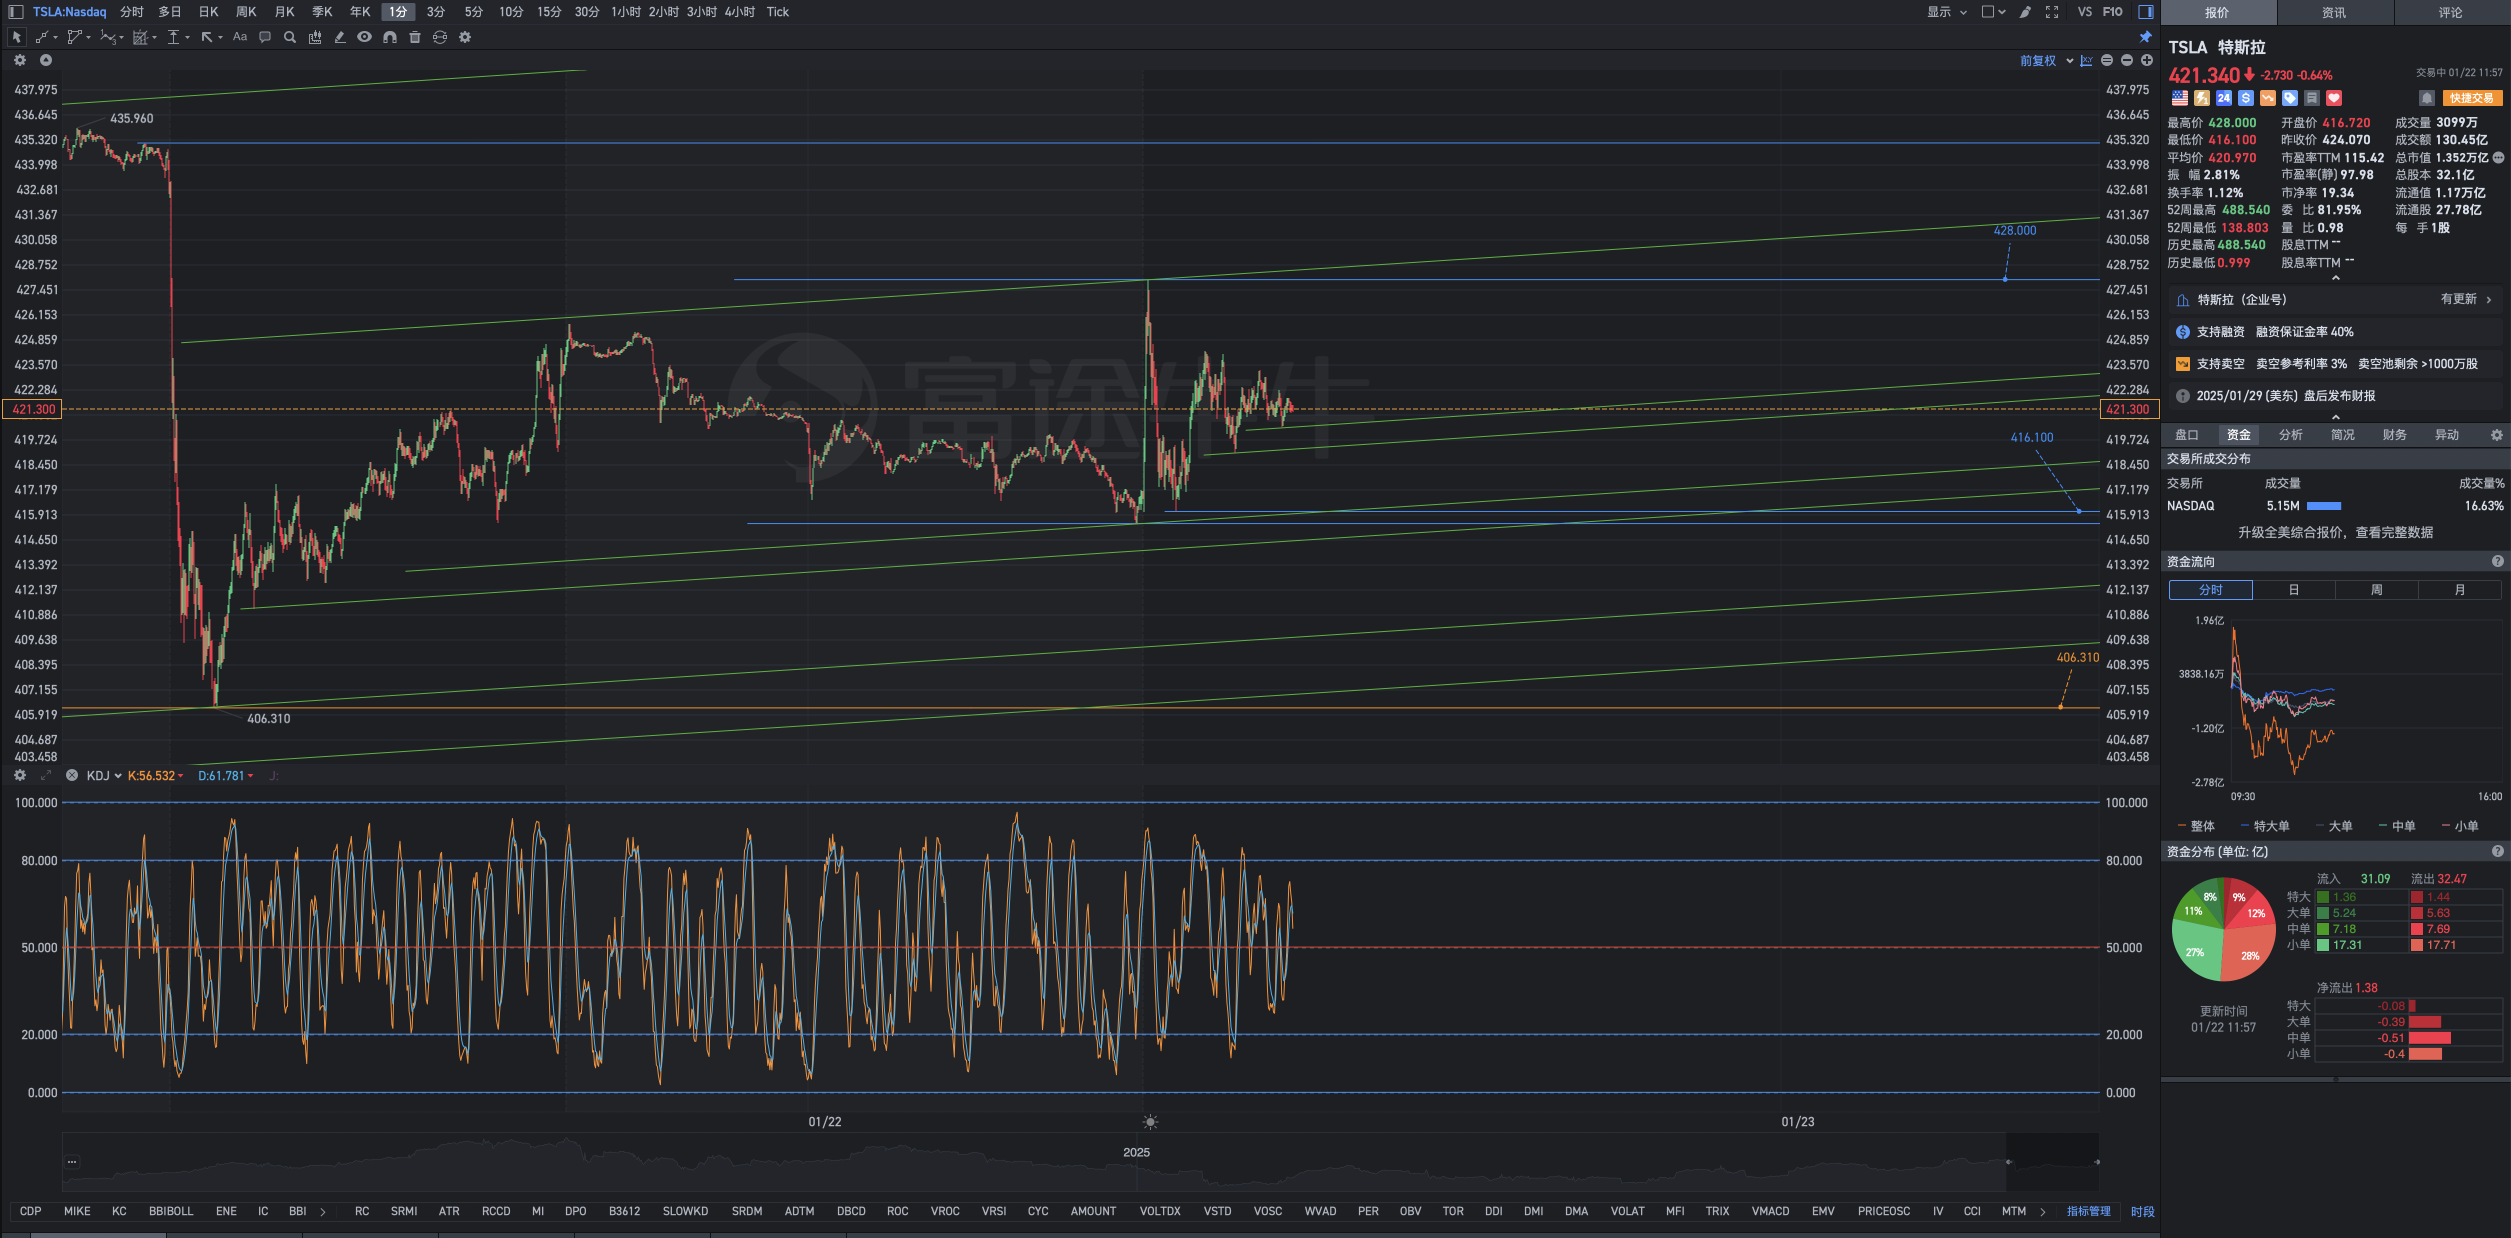
Task: Click the 时段 session link
Action: pyautogui.click(x=2142, y=1211)
